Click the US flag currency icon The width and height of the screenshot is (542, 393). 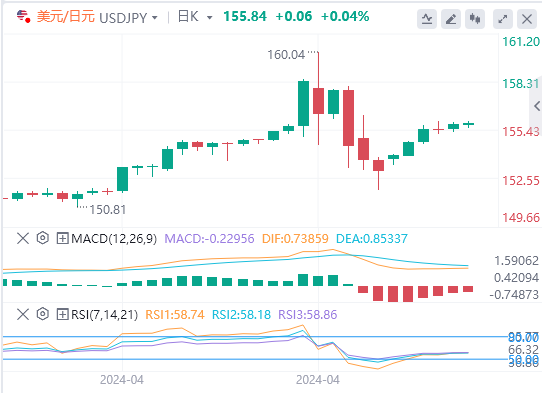pos(23,16)
